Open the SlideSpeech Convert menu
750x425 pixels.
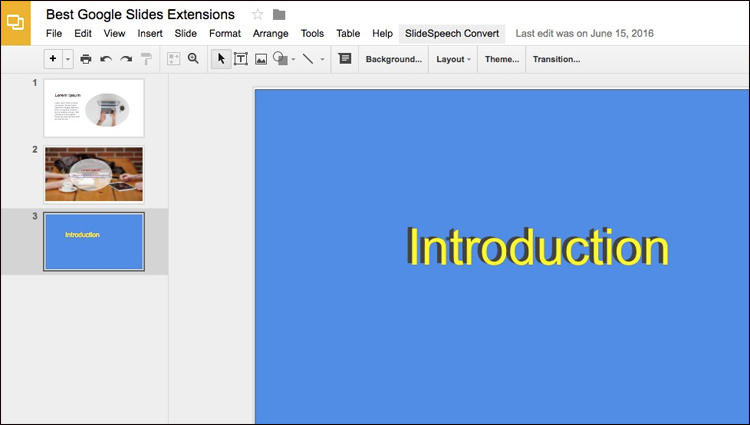pyautogui.click(x=451, y=33)
